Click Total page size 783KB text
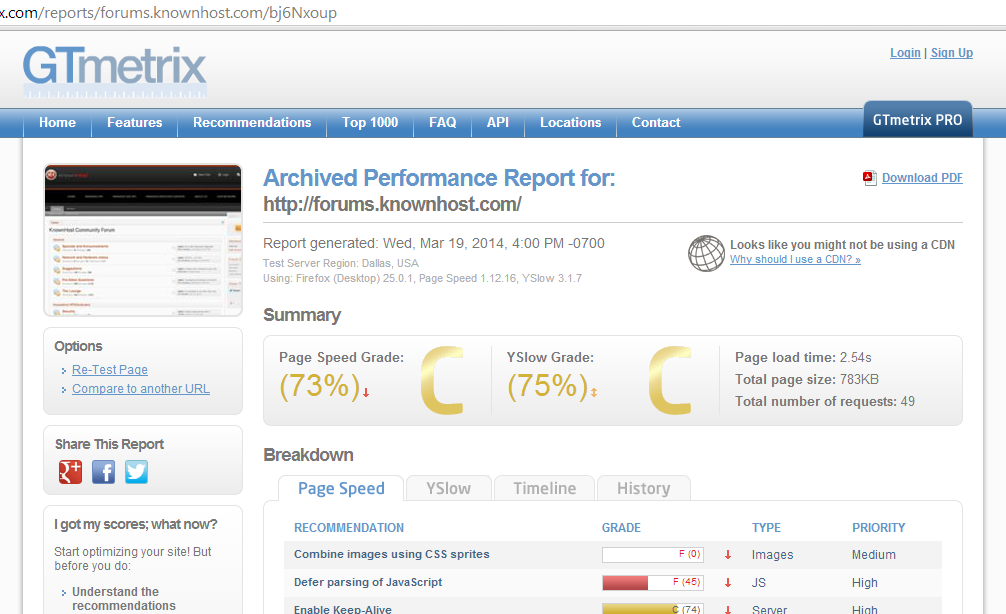This screenshot has width=1006, height=614. [806, 379]
